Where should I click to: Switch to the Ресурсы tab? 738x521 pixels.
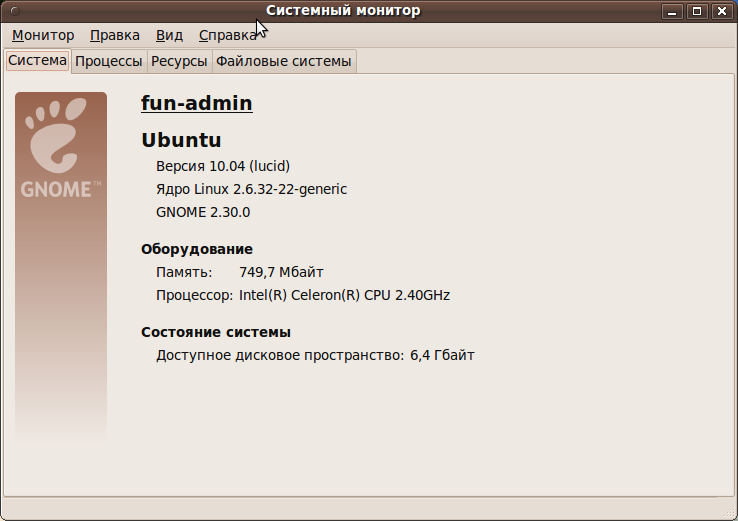tap(179, 61)
